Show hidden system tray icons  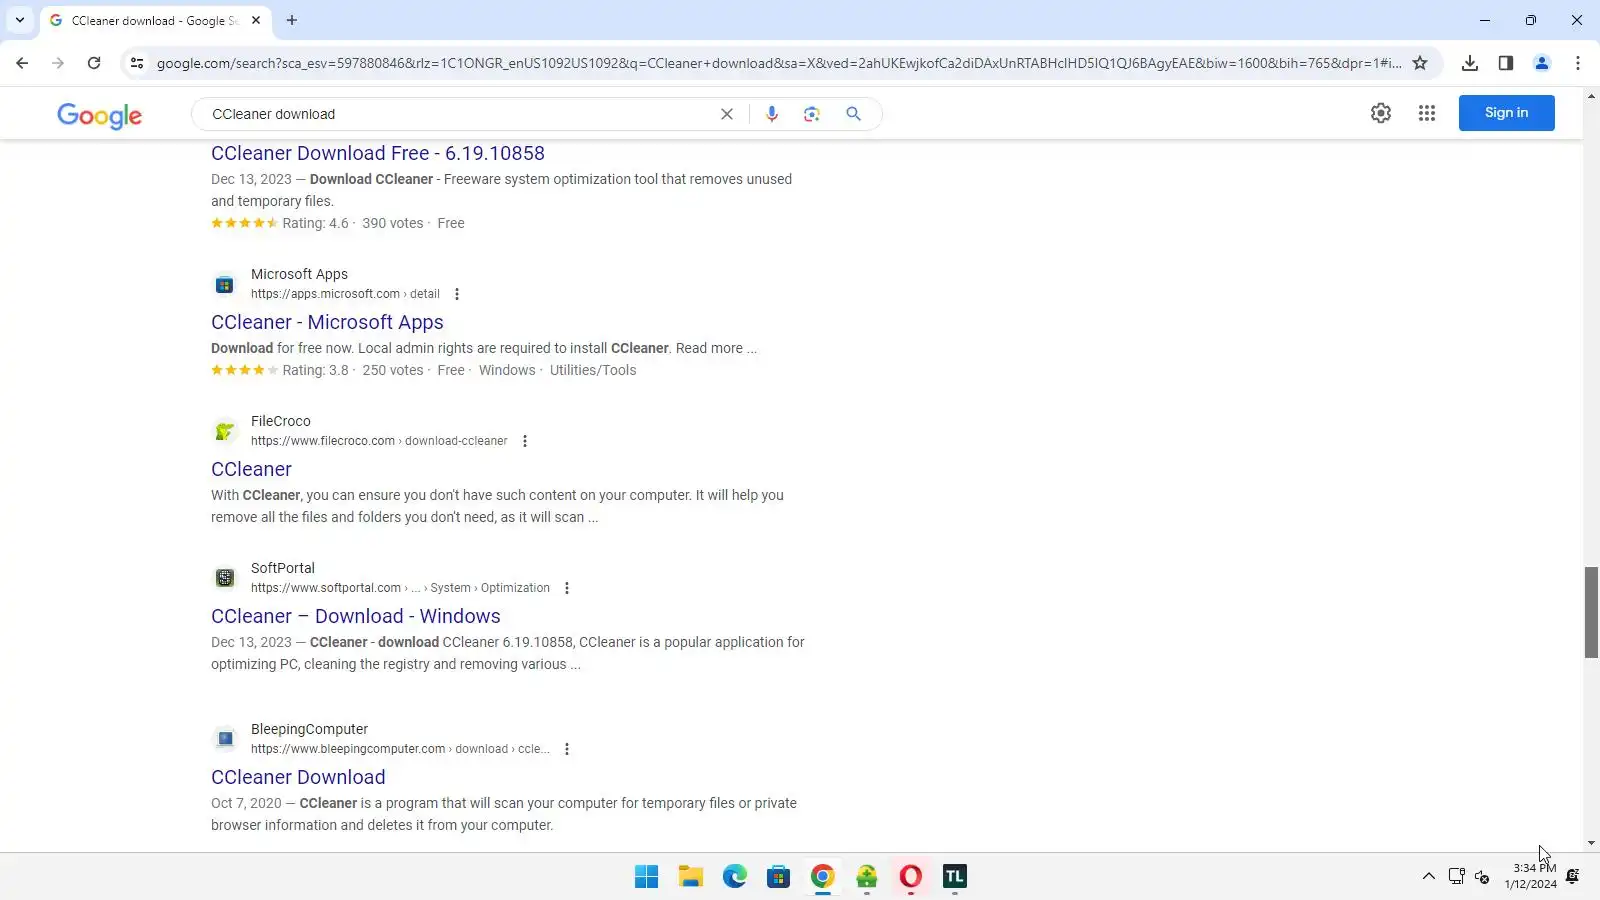[1428, 877]
